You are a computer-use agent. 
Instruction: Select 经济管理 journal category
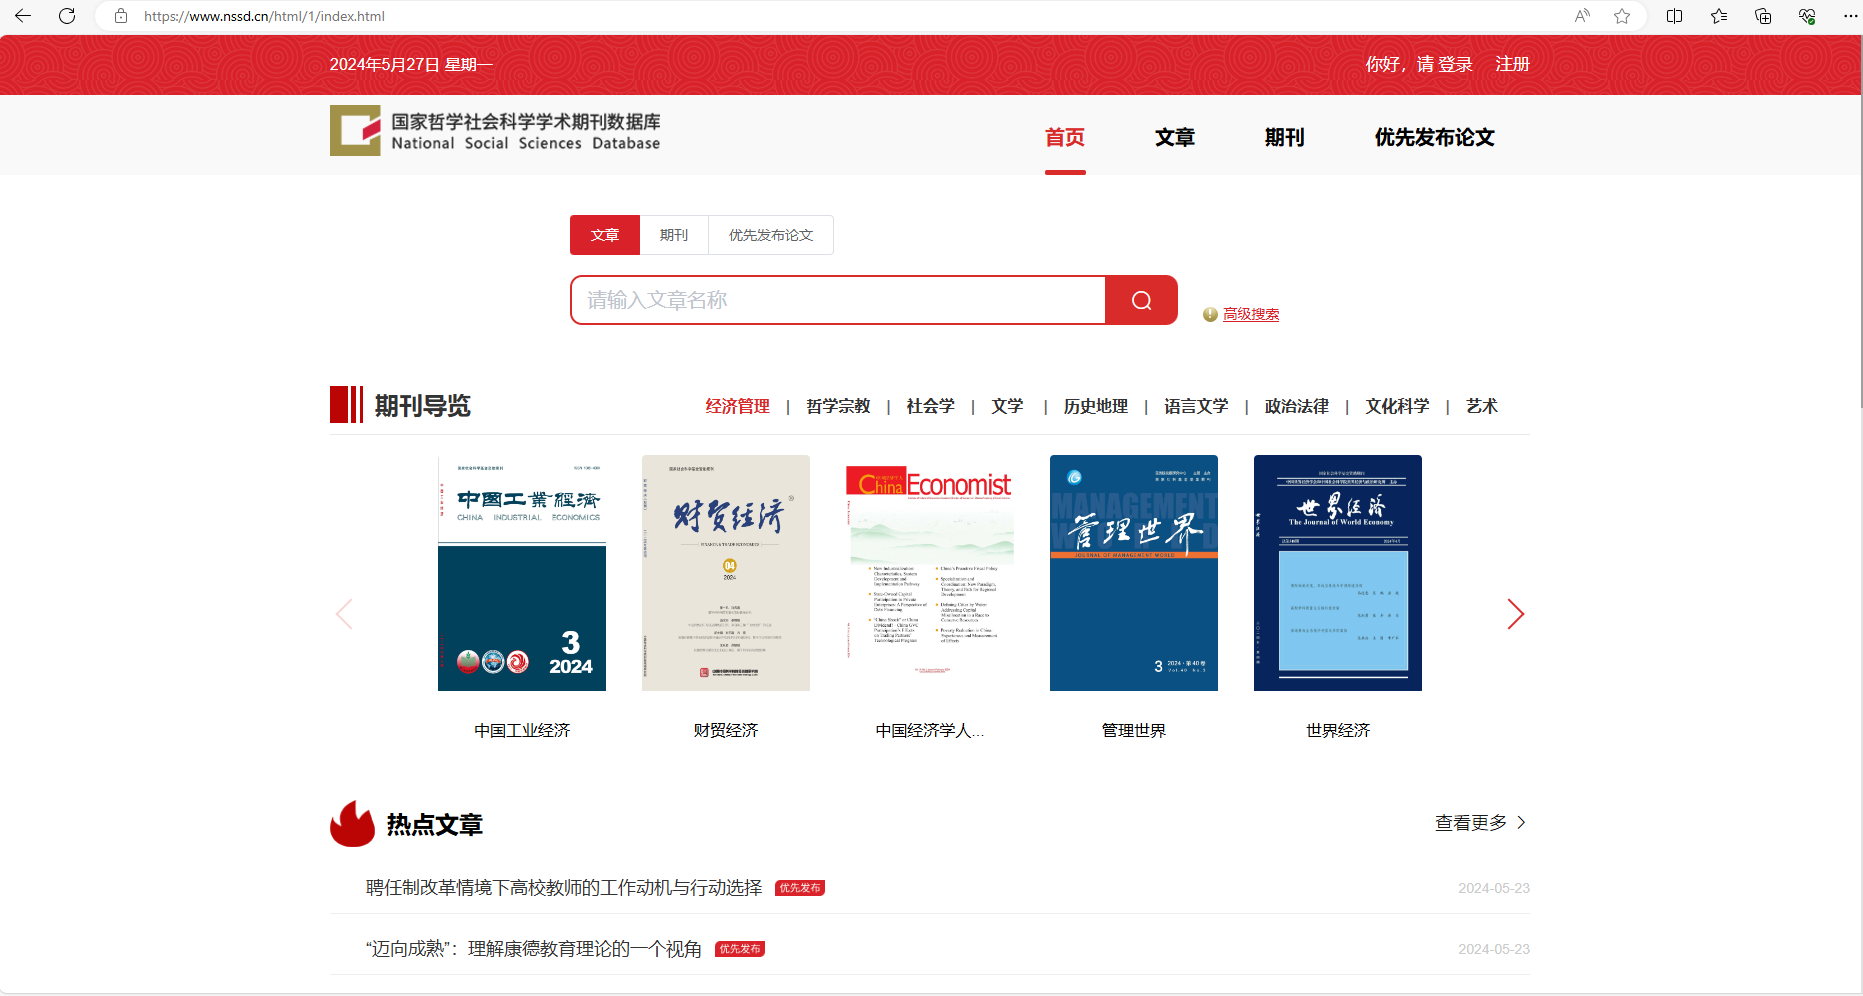[x=738, y=406]
